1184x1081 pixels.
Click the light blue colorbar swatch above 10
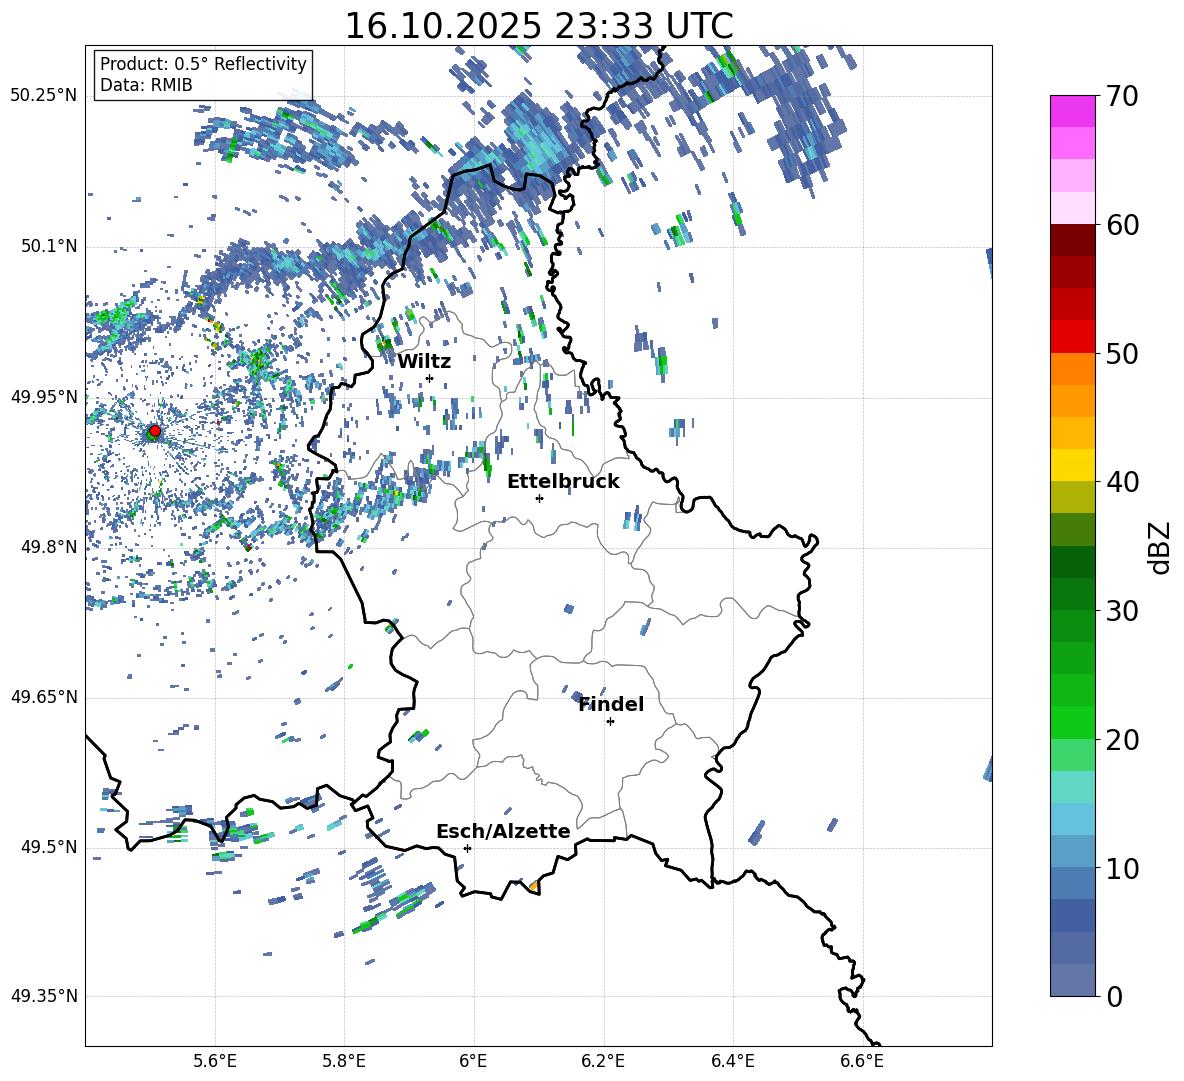click(1072, 819)
